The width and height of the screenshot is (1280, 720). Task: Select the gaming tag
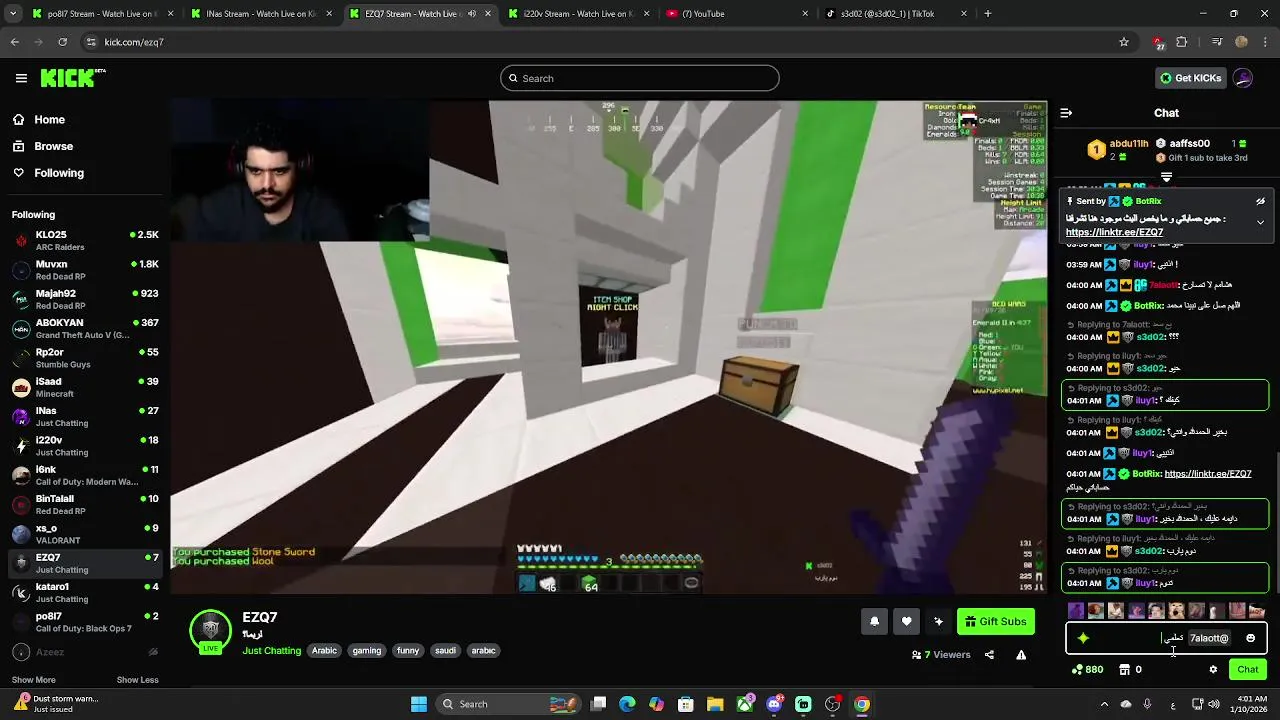click(366, 650)
